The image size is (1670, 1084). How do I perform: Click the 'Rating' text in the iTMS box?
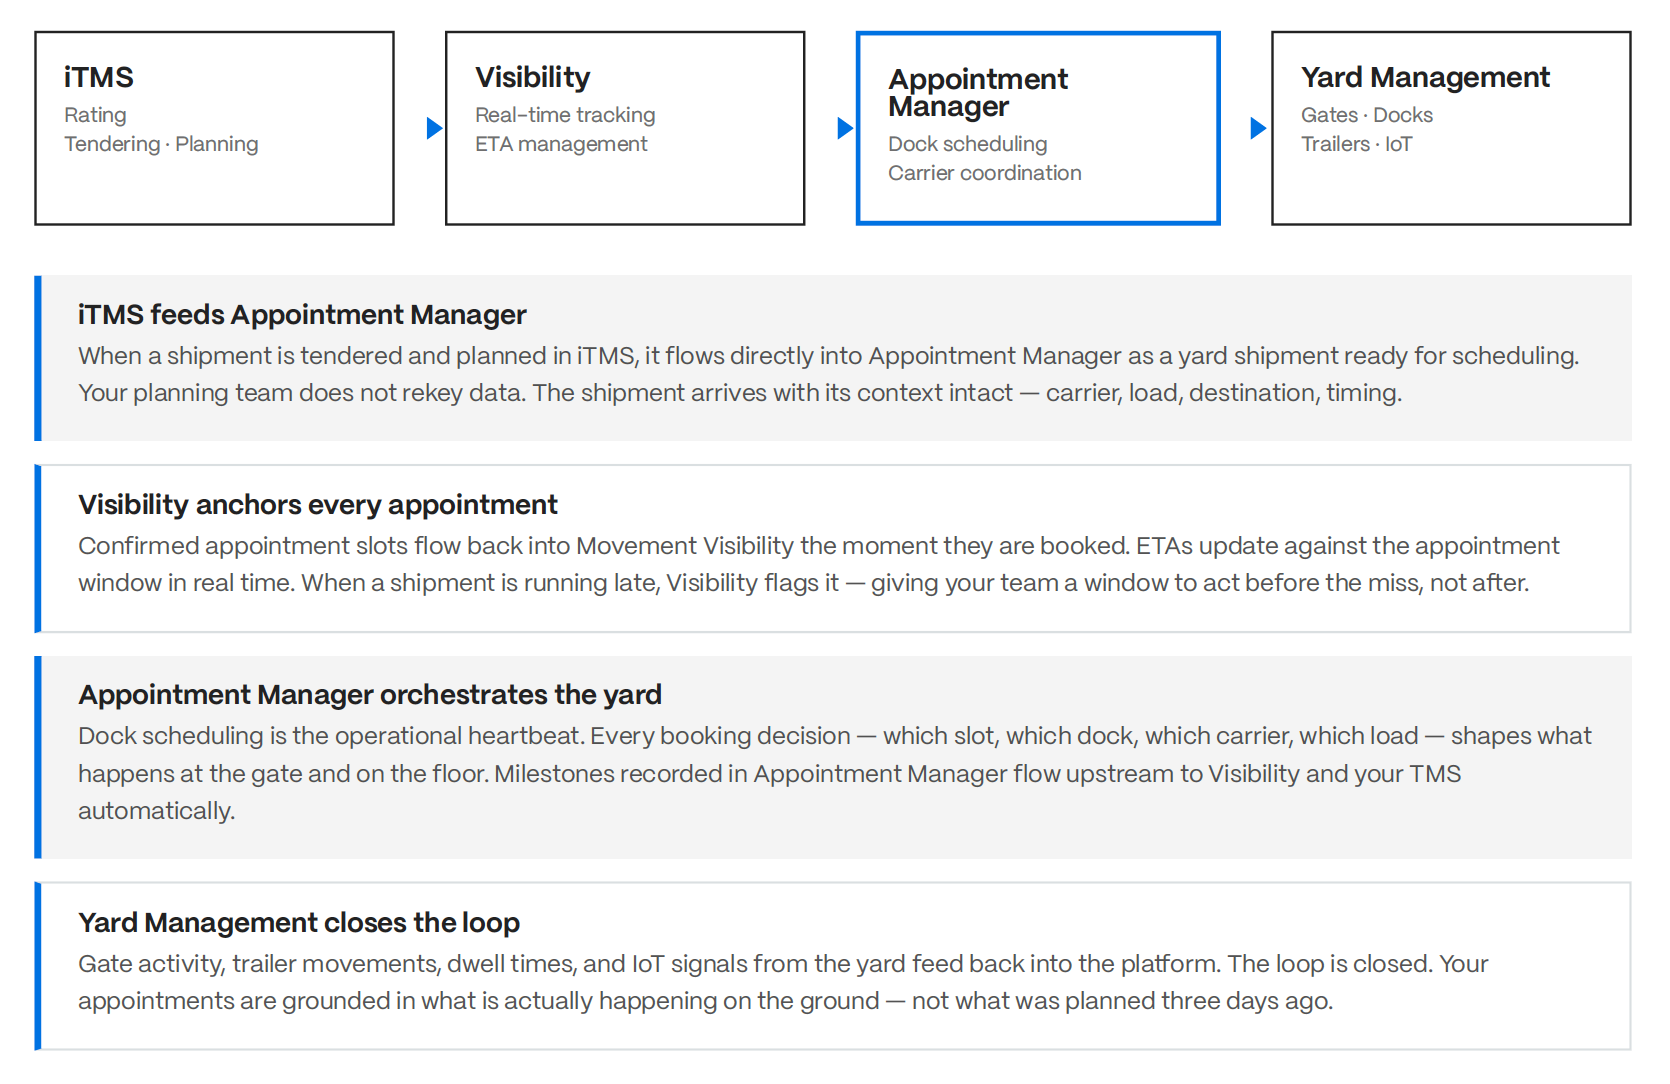[96, 115]
